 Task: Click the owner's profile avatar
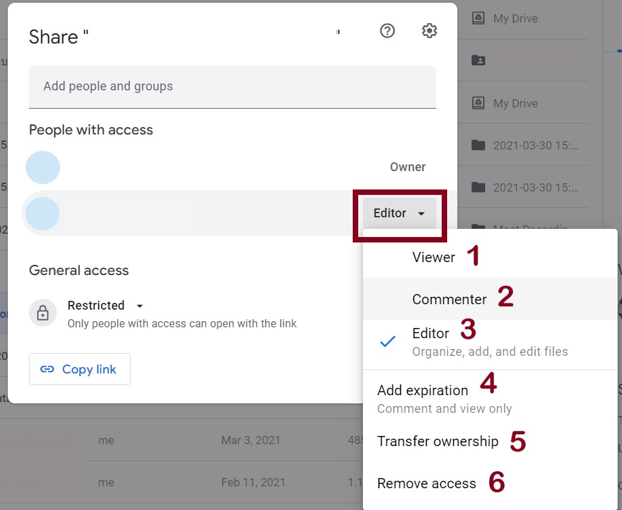point(43,167)
